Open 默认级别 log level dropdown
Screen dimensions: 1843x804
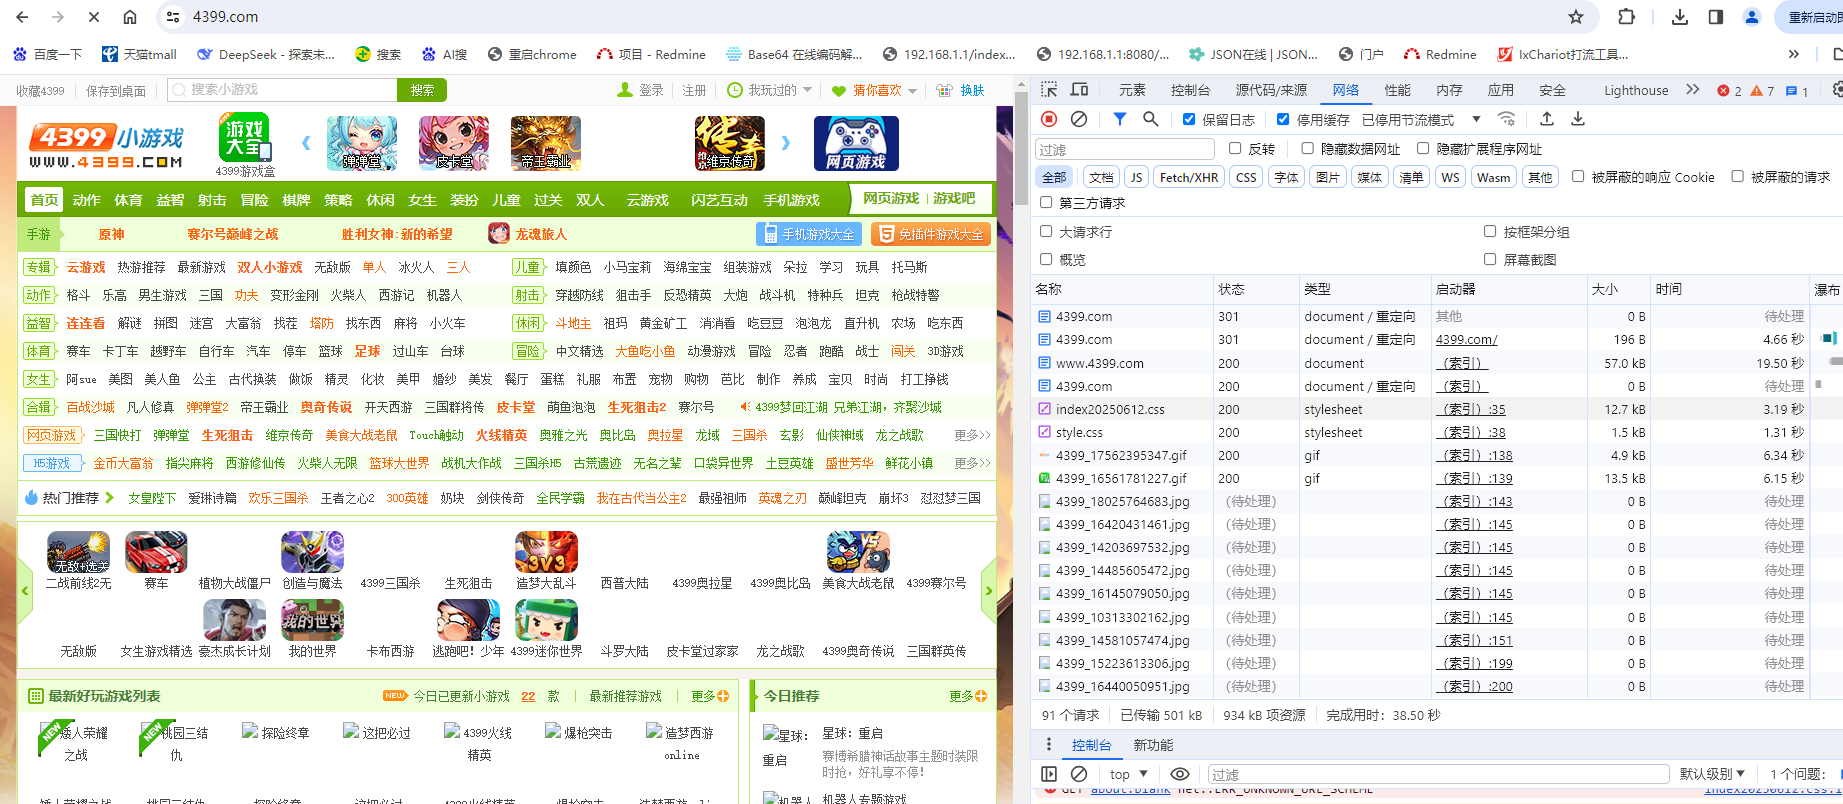[x=1712, y=774]
